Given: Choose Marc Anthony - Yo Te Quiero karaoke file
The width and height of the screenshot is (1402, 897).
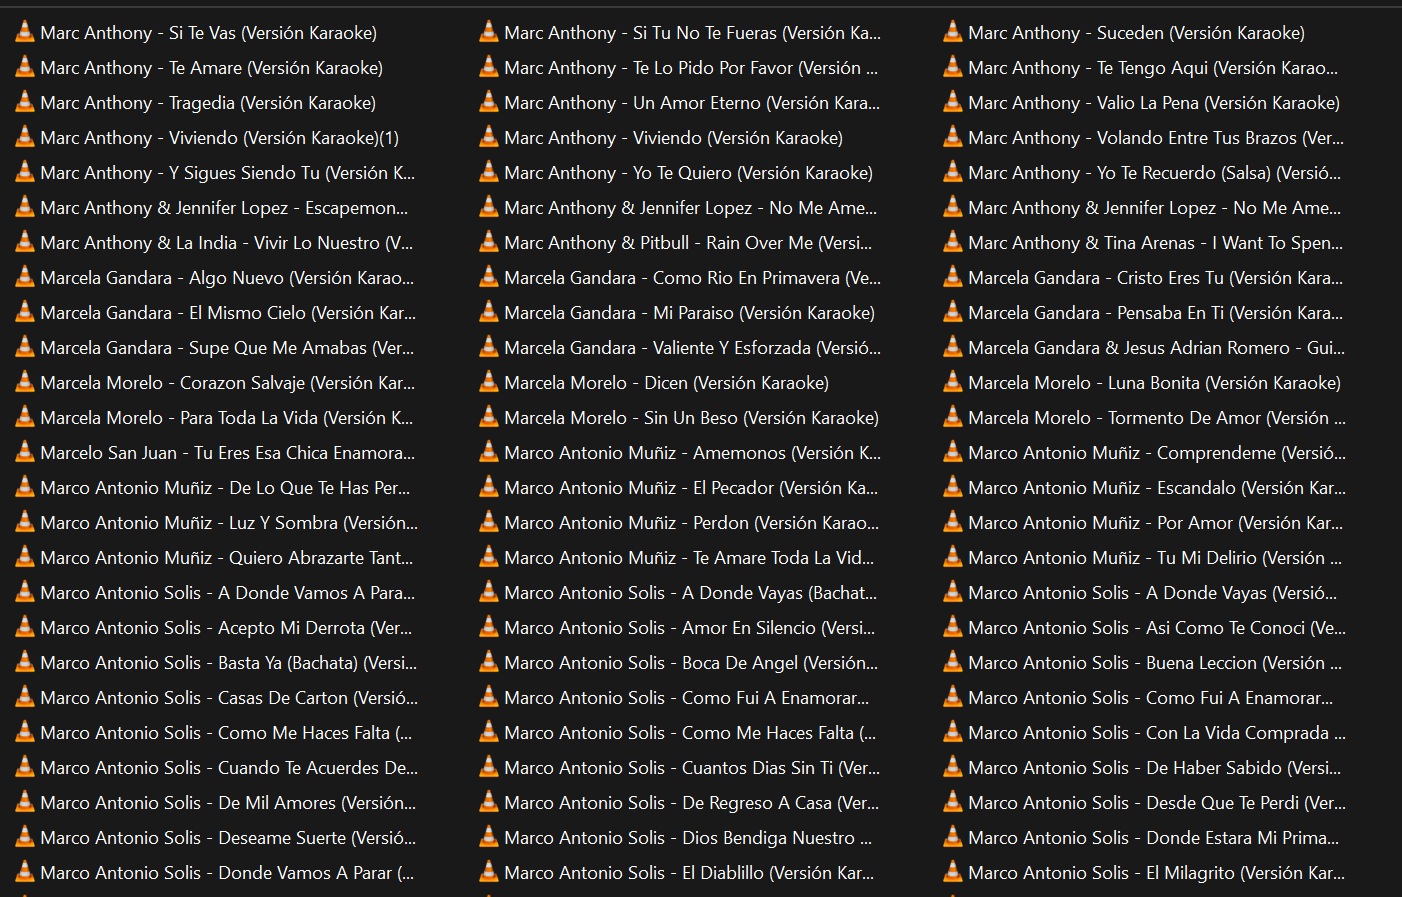Looking at the screenshot, I should (688, 173).
